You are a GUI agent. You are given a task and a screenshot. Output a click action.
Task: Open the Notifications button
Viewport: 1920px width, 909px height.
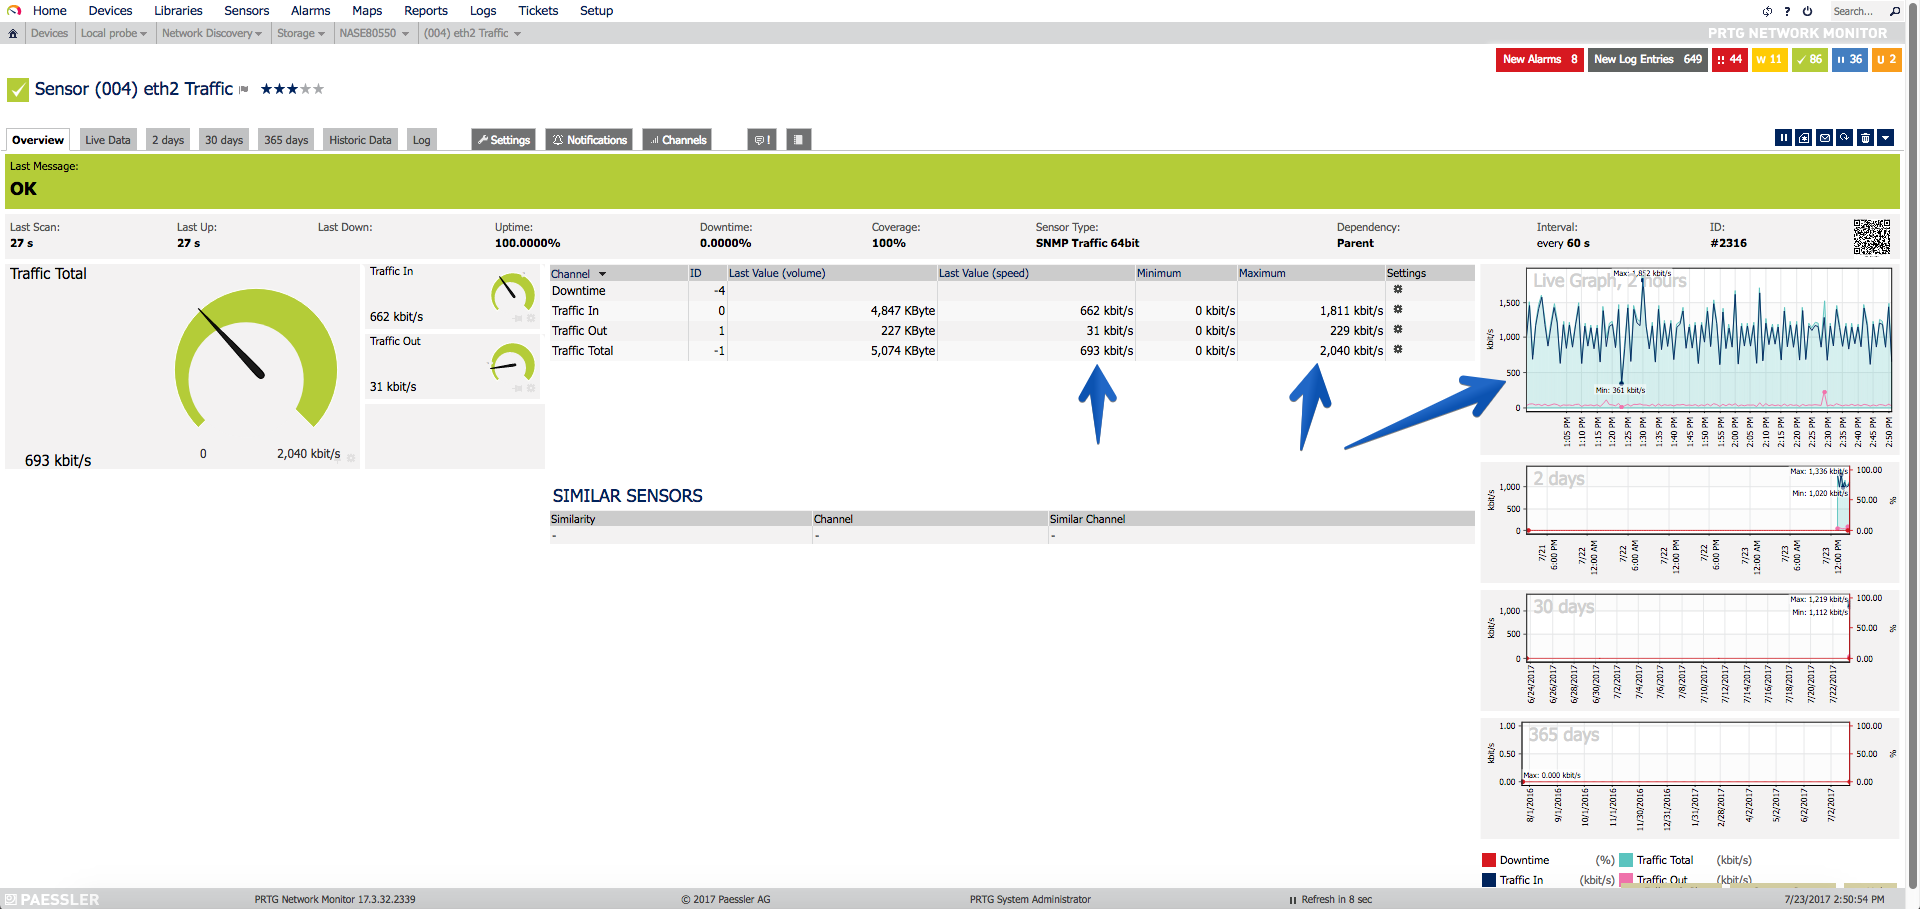(x=589, y=140)
